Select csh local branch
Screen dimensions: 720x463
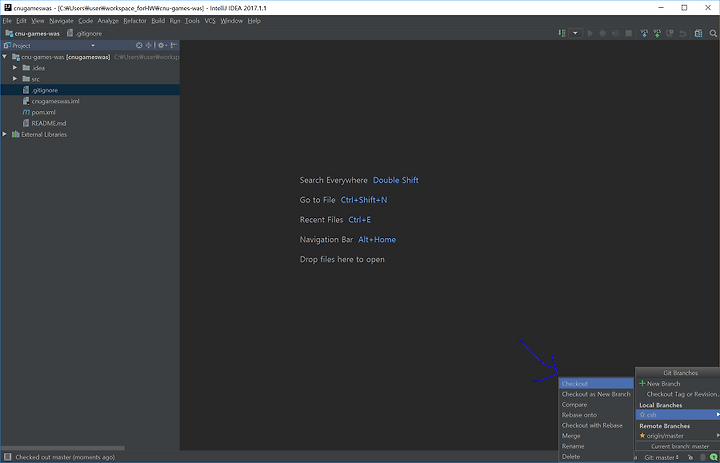click(x=678, y=415)
